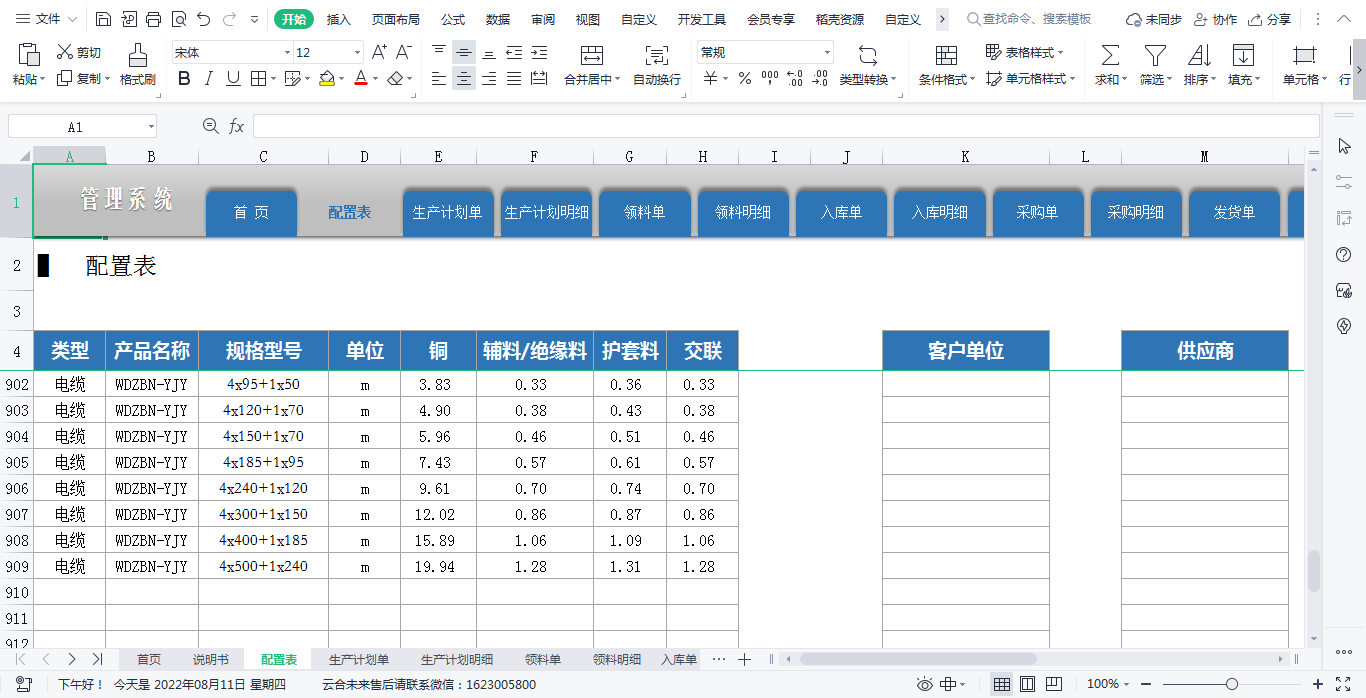Image resolution: width=1366 pixels, height=698 pixels.
Task: Click the 采购单 navigation button
Action: (x=1037, y=213)
